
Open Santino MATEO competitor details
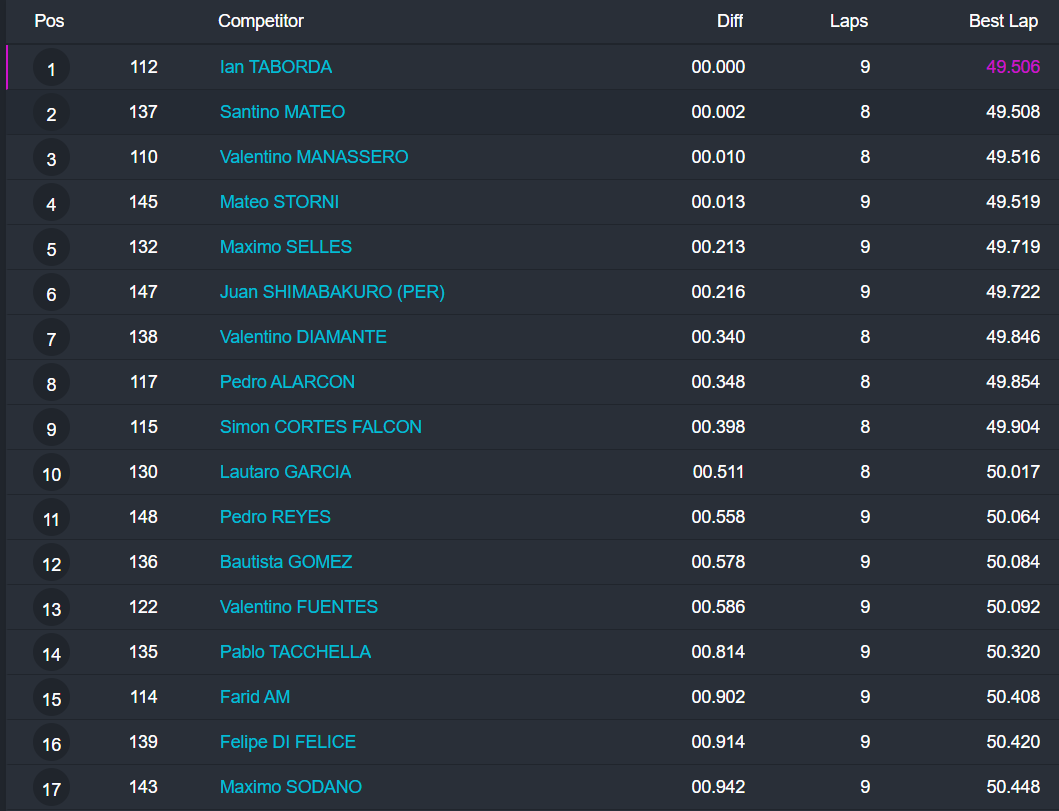point(282,112)
